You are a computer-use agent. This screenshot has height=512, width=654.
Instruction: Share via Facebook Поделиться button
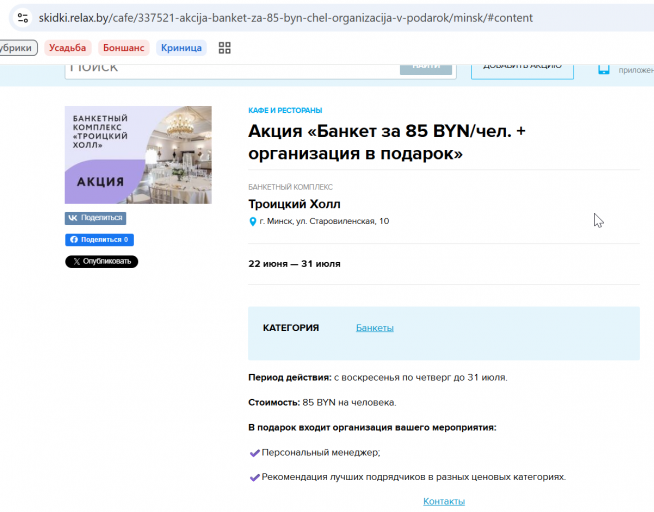(x=99, y=240)
